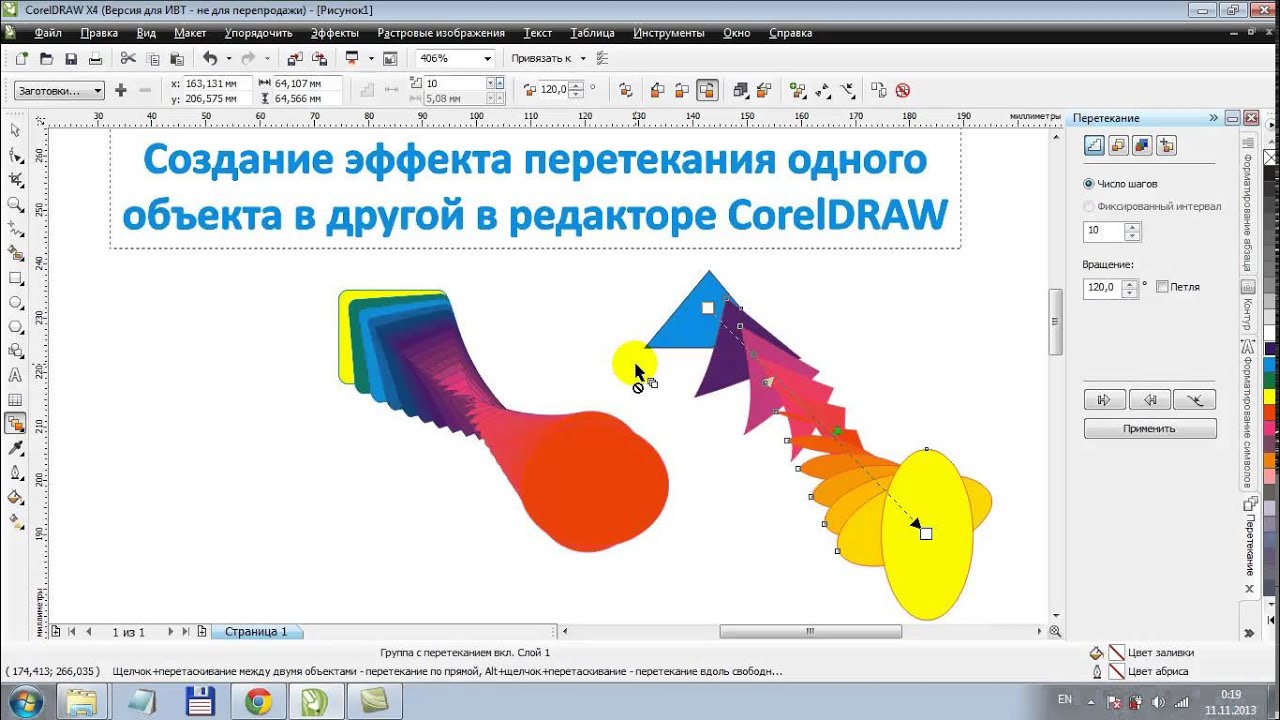
Task: Select the Rectangle tool
Action: pyautogui.click(x=15, y=278)
